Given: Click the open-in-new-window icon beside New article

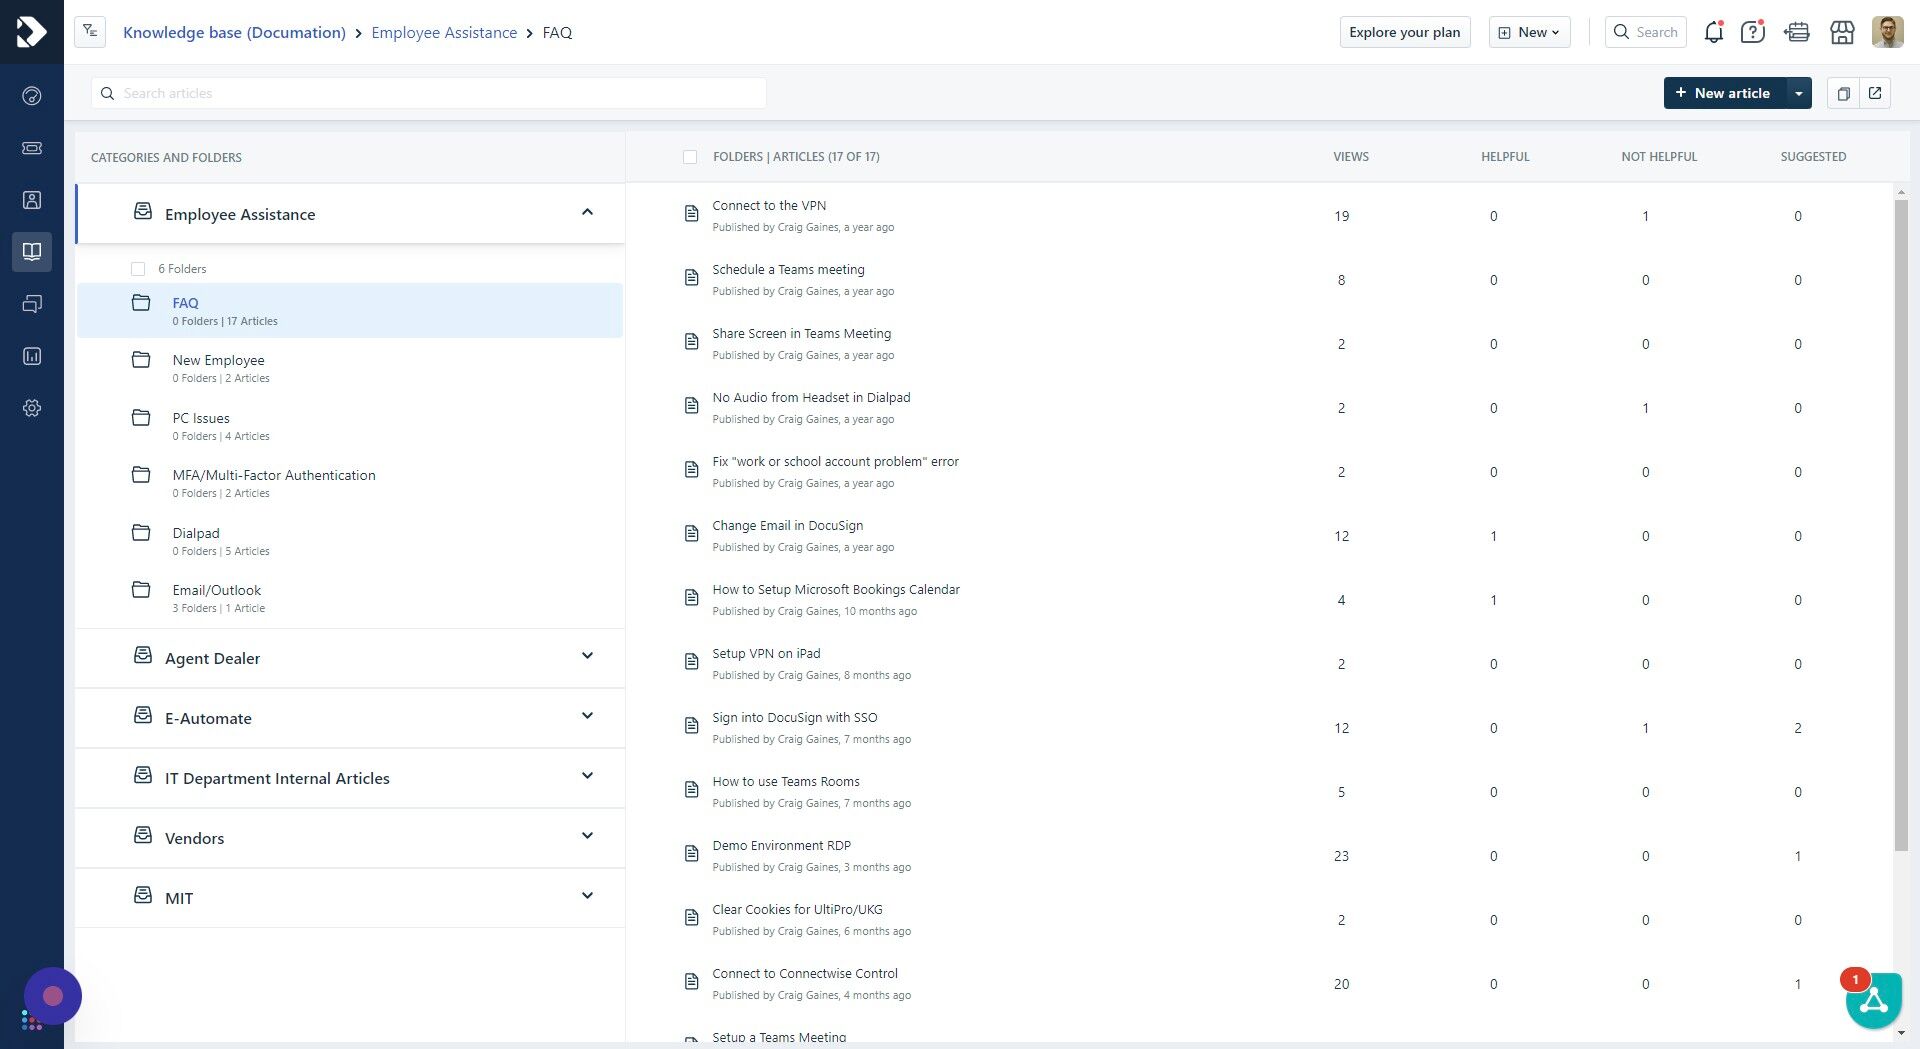Looking at the screenshot, I should 1875,93.
